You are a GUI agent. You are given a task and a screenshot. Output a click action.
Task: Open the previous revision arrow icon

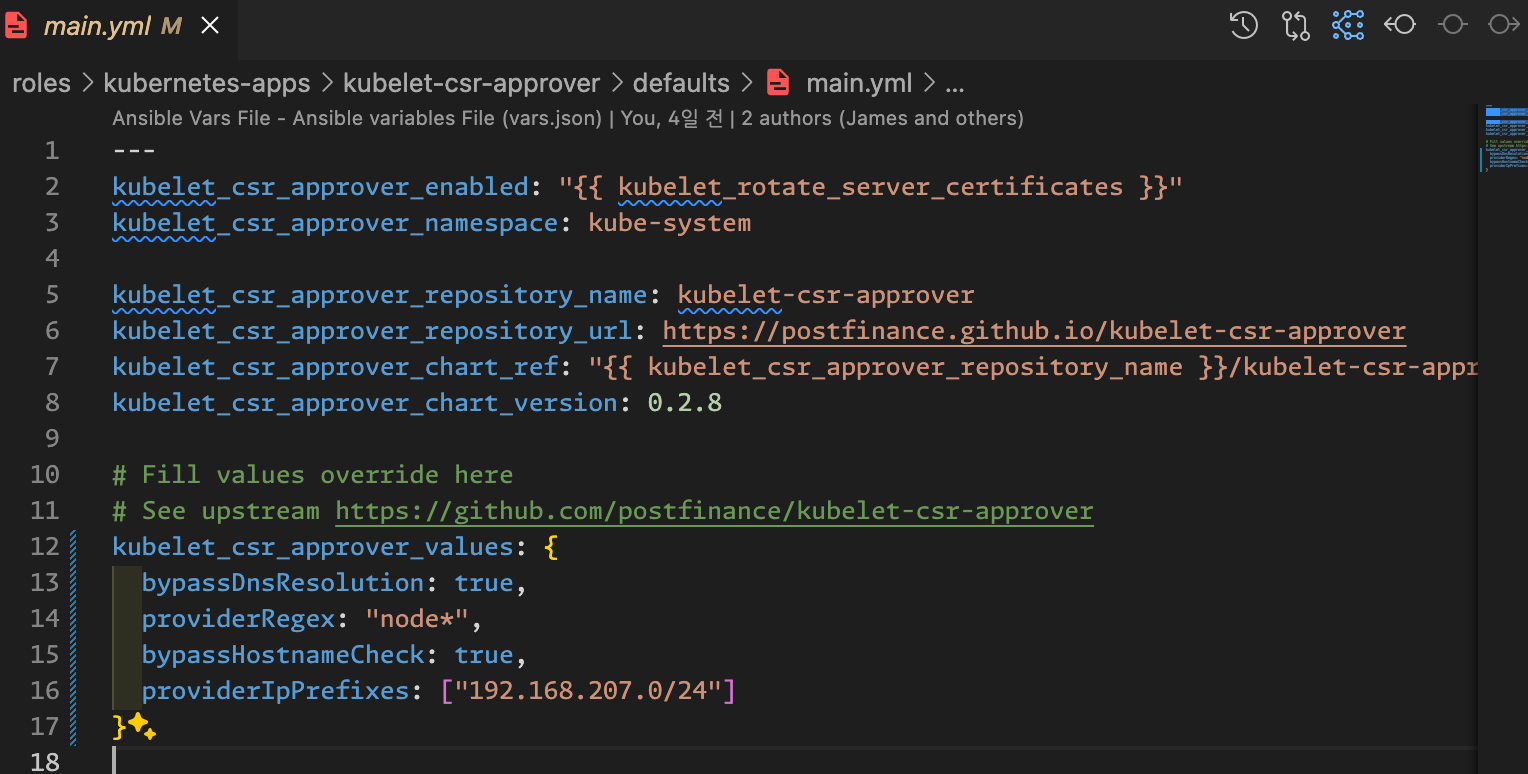click(1400, 25)
